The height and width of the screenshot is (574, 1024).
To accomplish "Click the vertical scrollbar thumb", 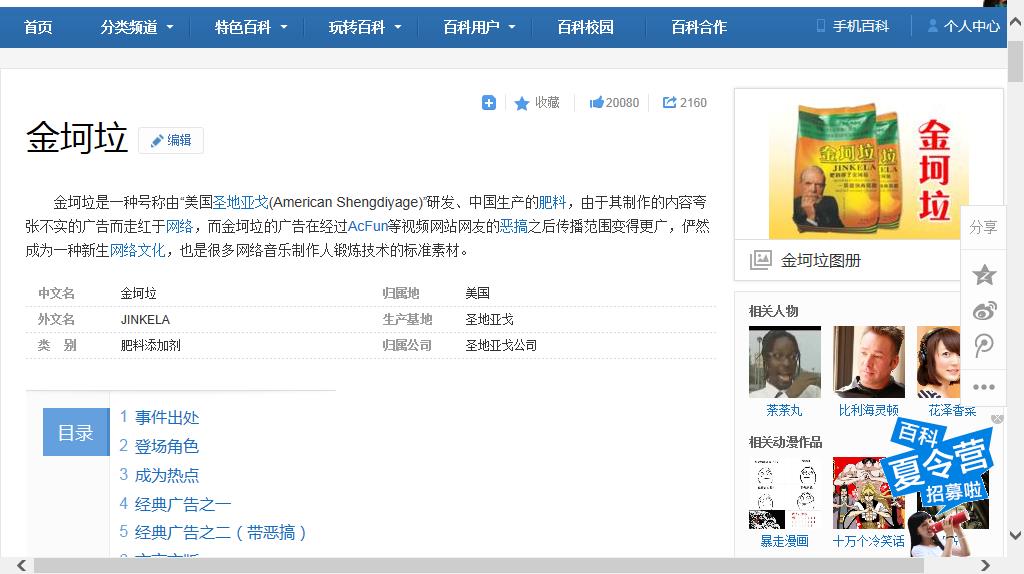I will (x=1016, y=60).
